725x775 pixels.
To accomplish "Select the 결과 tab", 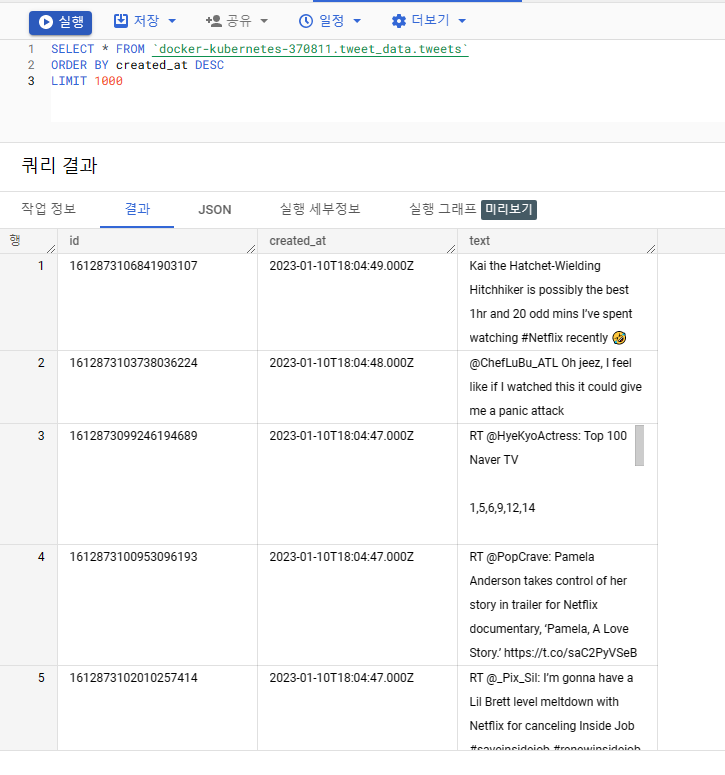I will 137,209.
